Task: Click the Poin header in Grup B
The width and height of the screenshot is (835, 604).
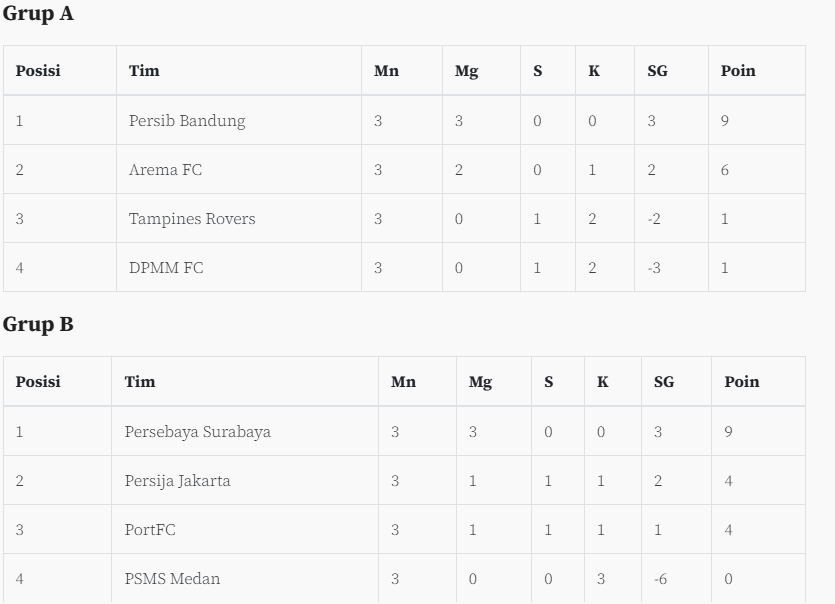Action: pyautogui.click(x=741, y=382)
